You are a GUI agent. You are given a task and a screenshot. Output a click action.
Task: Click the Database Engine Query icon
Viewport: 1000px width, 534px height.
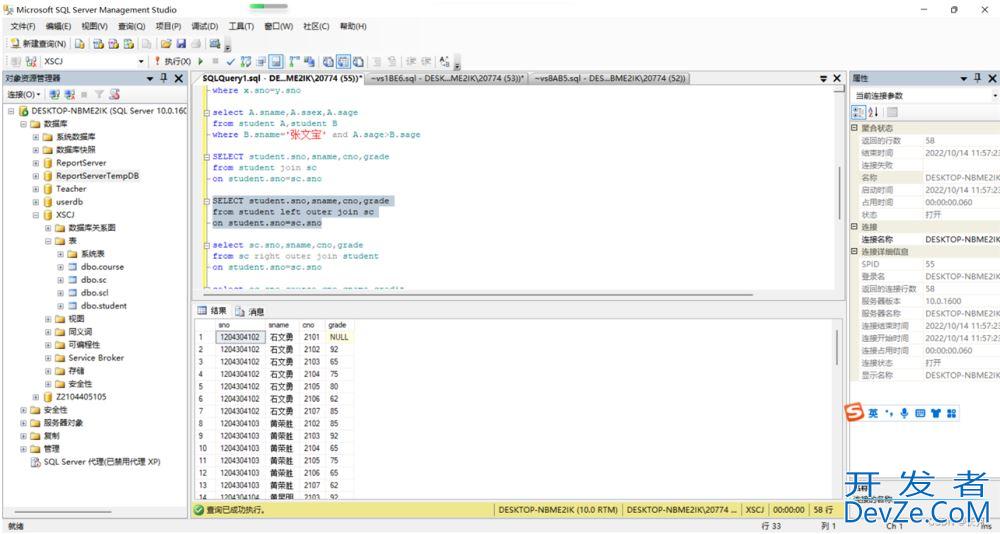[x=80, y=44]
